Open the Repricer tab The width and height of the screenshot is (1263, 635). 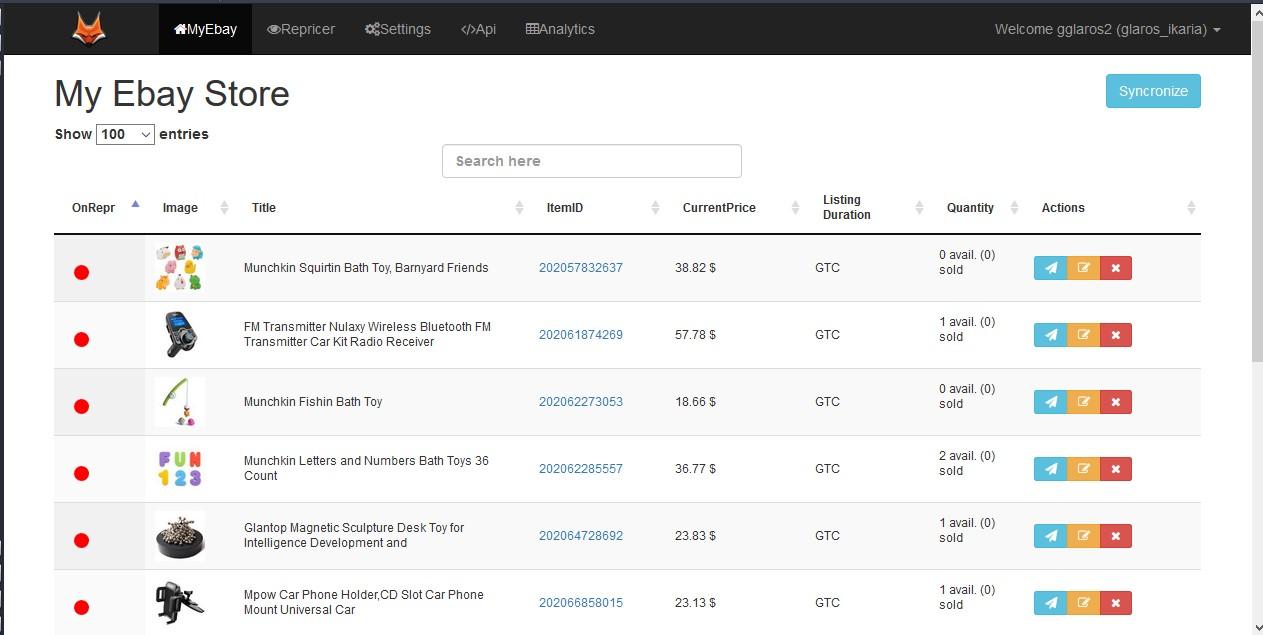(x=301, y=29)
